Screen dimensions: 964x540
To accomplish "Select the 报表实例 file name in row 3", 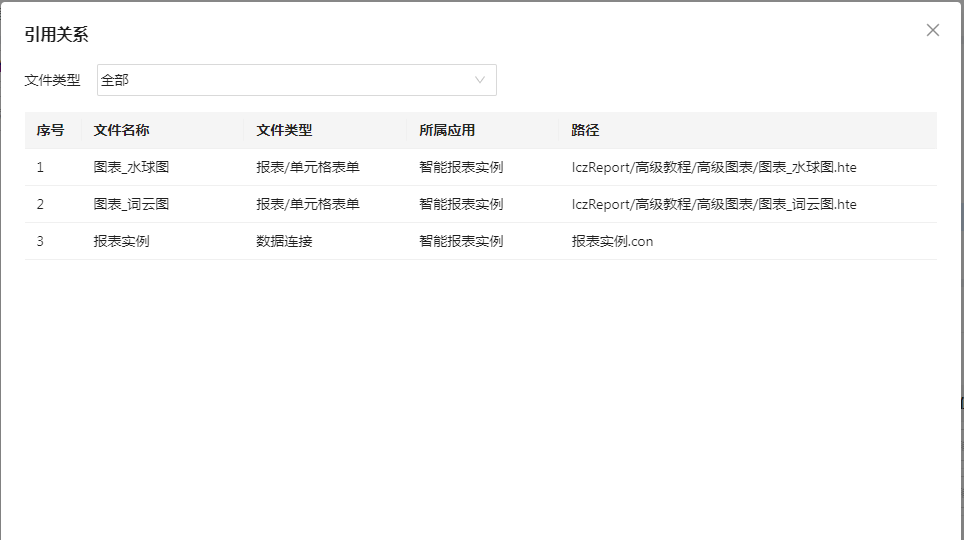I will pyautogui.click(x=121, y=241).
